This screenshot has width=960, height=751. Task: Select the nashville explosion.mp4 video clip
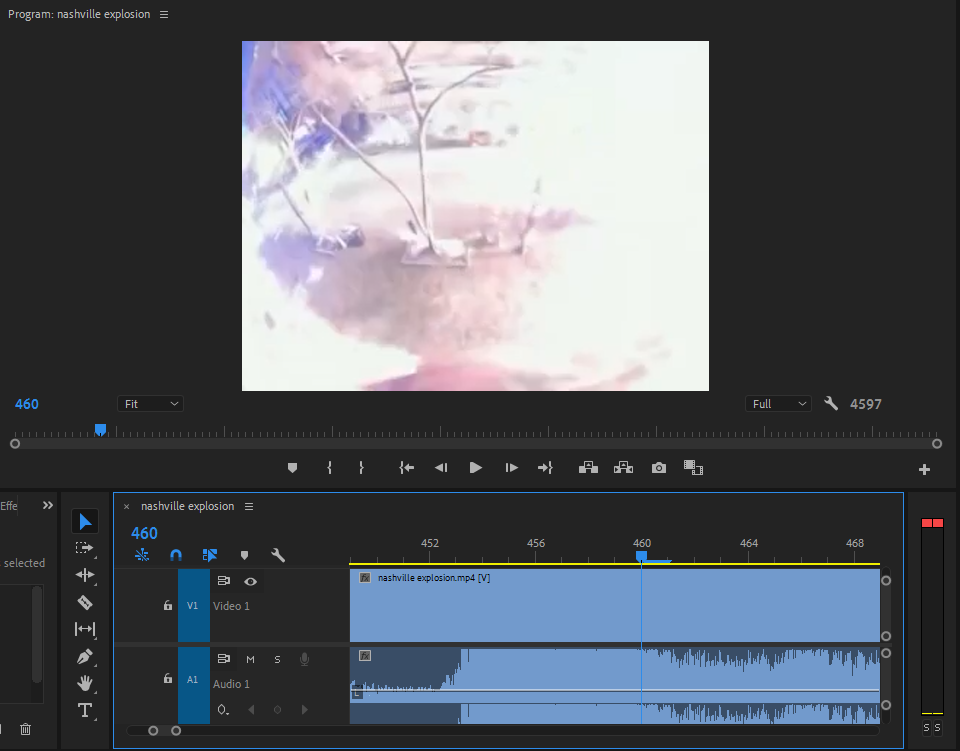615,605
